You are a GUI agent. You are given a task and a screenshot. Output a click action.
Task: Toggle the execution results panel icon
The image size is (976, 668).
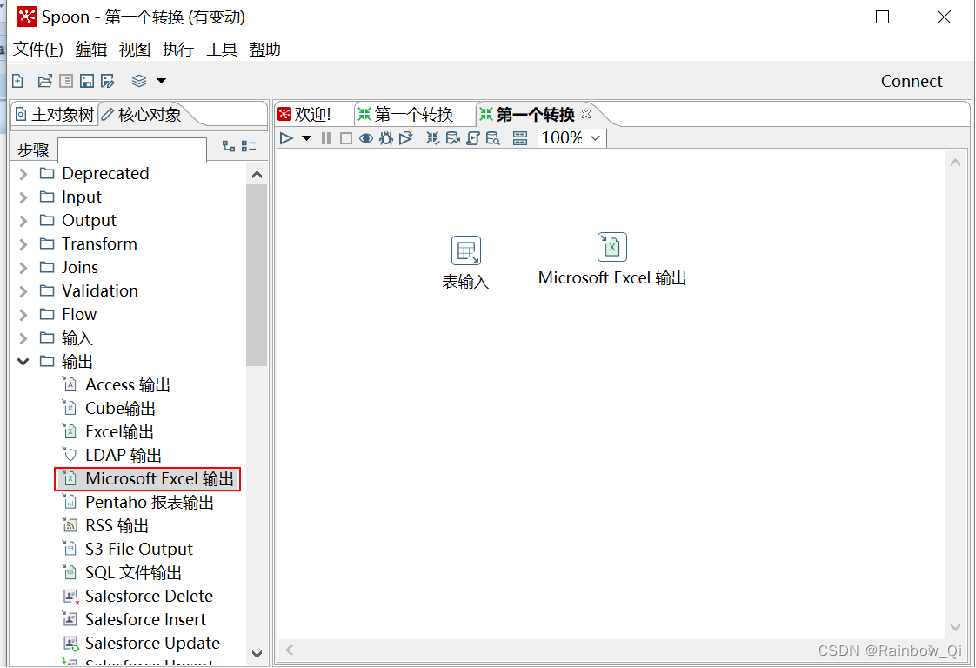pyautogui.click(x=520, y=138)
